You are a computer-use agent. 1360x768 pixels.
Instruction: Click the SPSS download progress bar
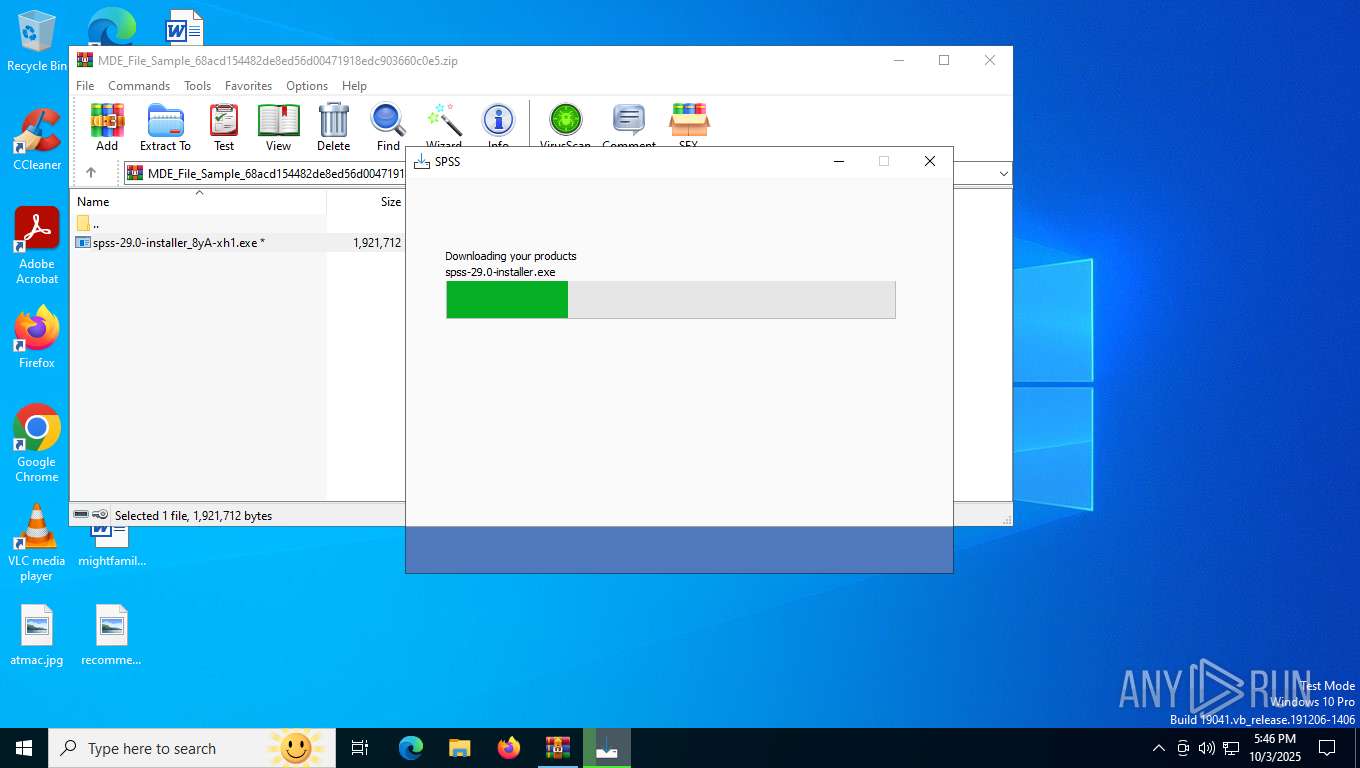[670, 300]
